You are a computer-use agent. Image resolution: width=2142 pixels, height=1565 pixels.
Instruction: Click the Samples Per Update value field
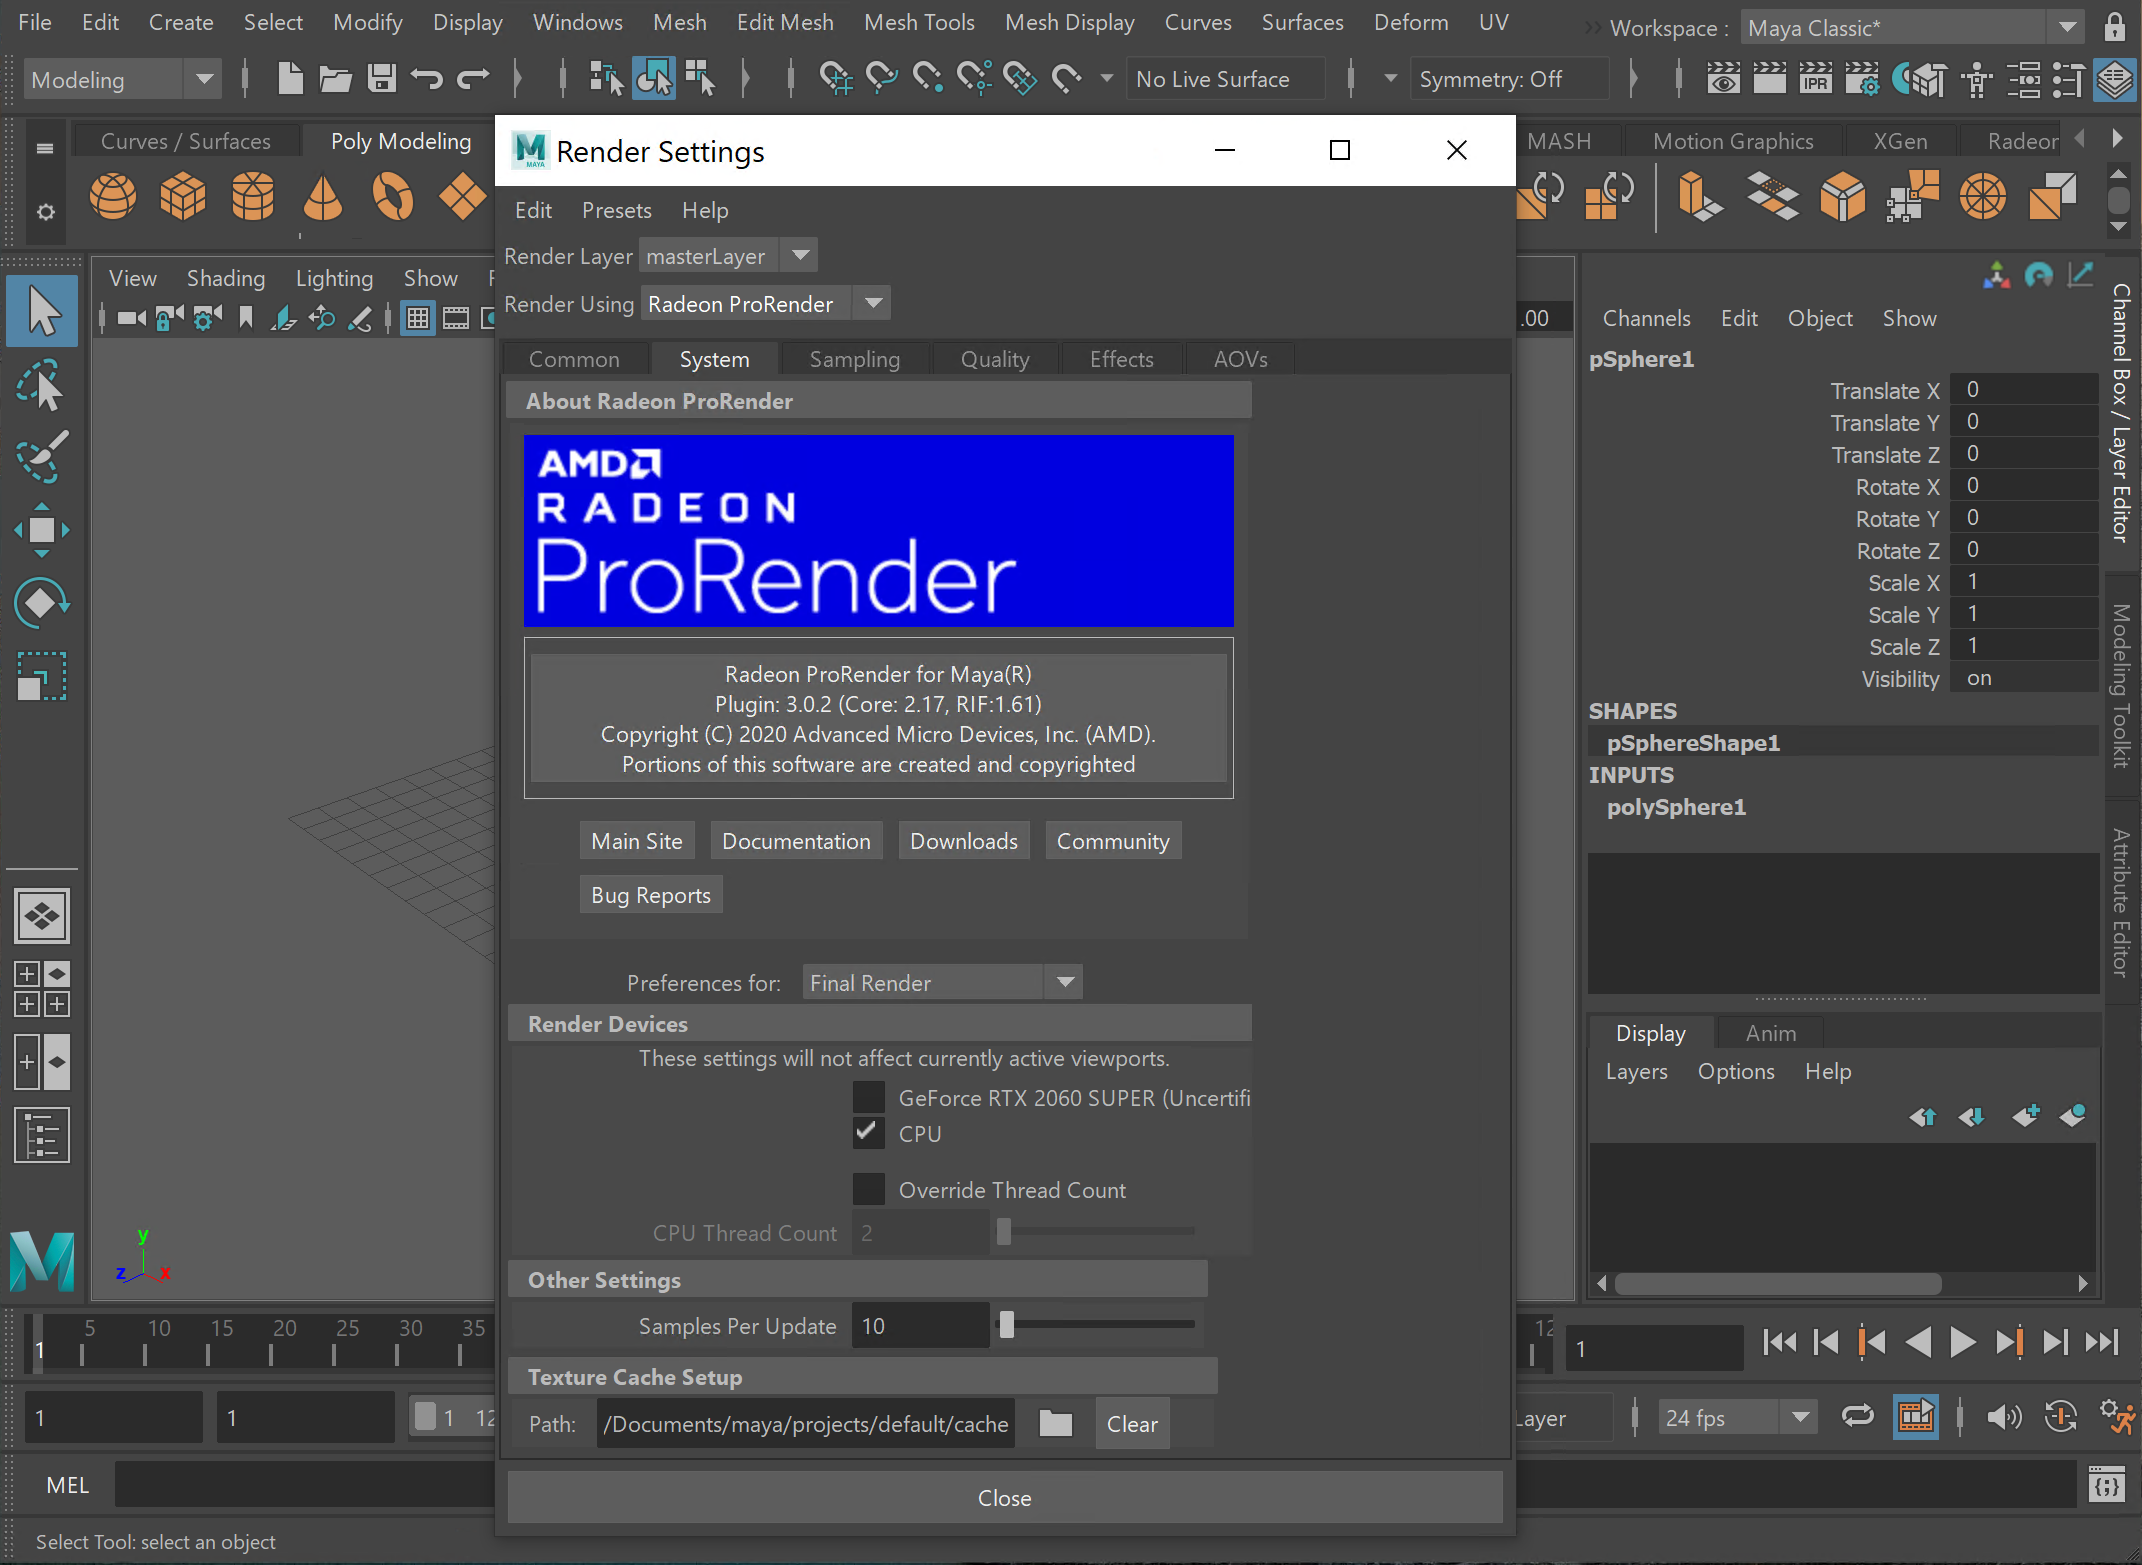click(x=920, y=1325)
